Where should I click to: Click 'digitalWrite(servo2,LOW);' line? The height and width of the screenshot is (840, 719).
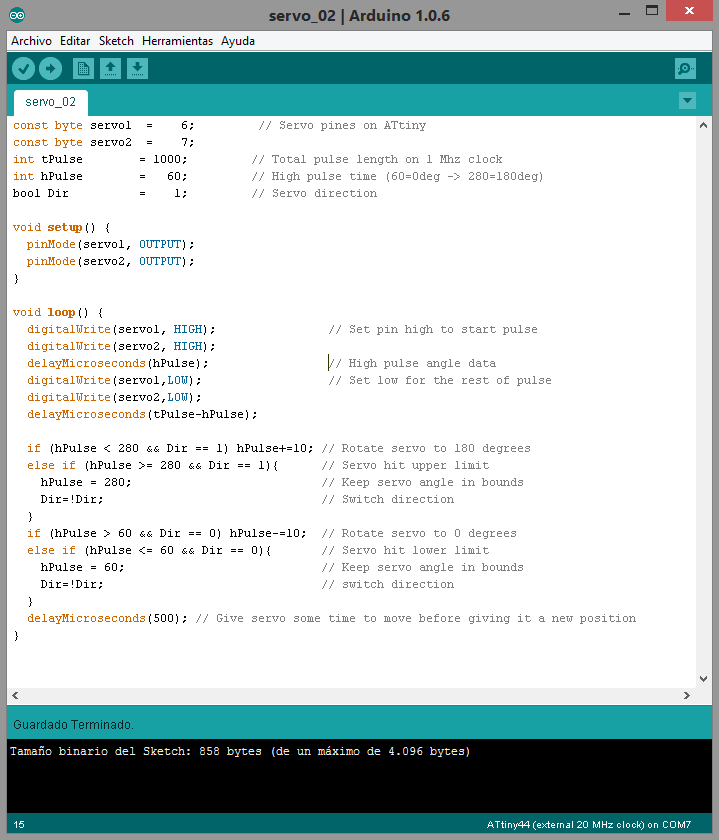[114, 398]
